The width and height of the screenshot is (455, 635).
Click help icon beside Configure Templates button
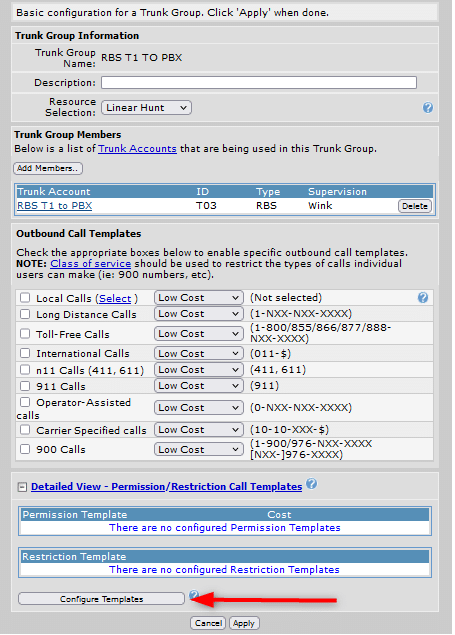(194, 595)
